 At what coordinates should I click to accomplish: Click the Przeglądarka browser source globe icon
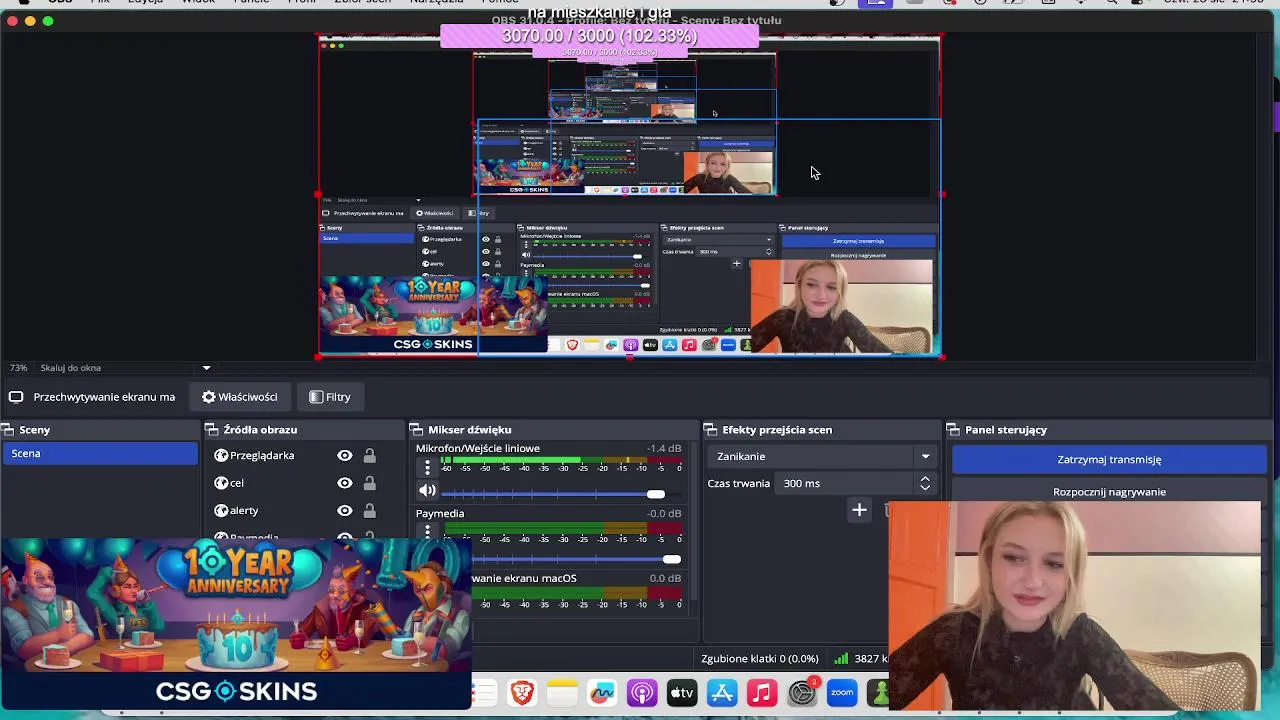point(221,455)
